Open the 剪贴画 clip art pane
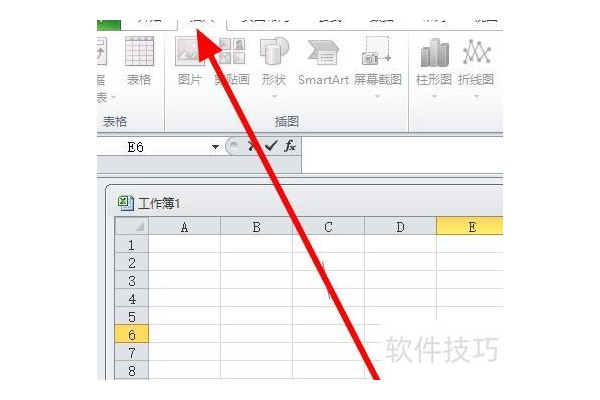Image resolution: width=600 pixels, height=400 pixels. coord(232,61)
